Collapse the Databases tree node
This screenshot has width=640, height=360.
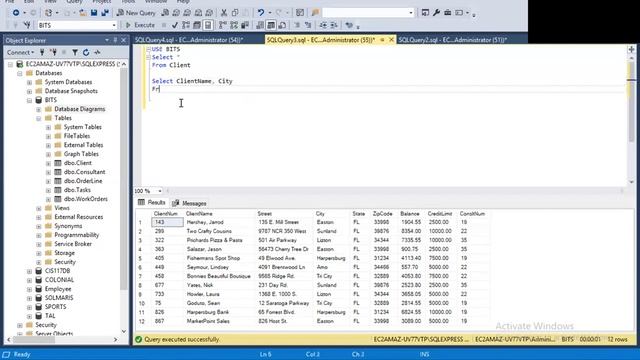[x=20, y=73]
